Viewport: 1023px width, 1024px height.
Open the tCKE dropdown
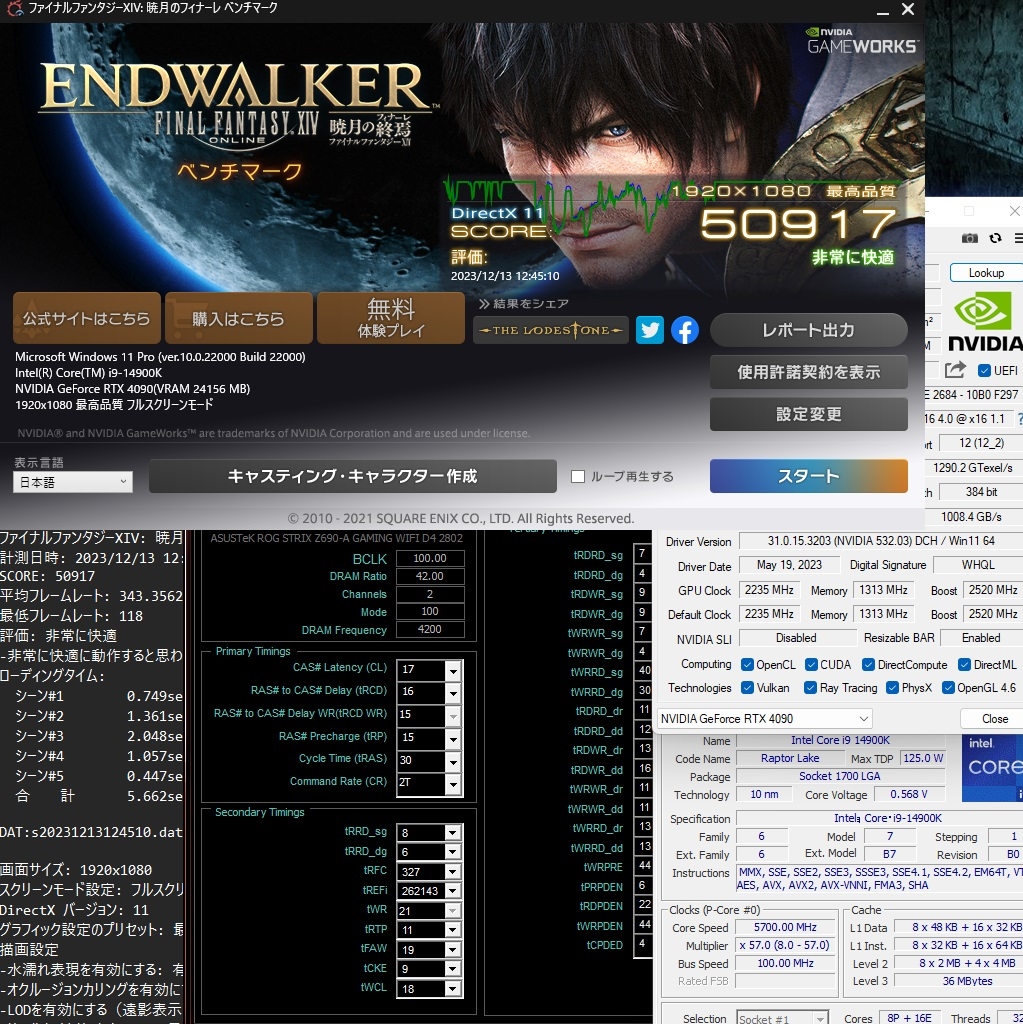(x=453, y=969)
